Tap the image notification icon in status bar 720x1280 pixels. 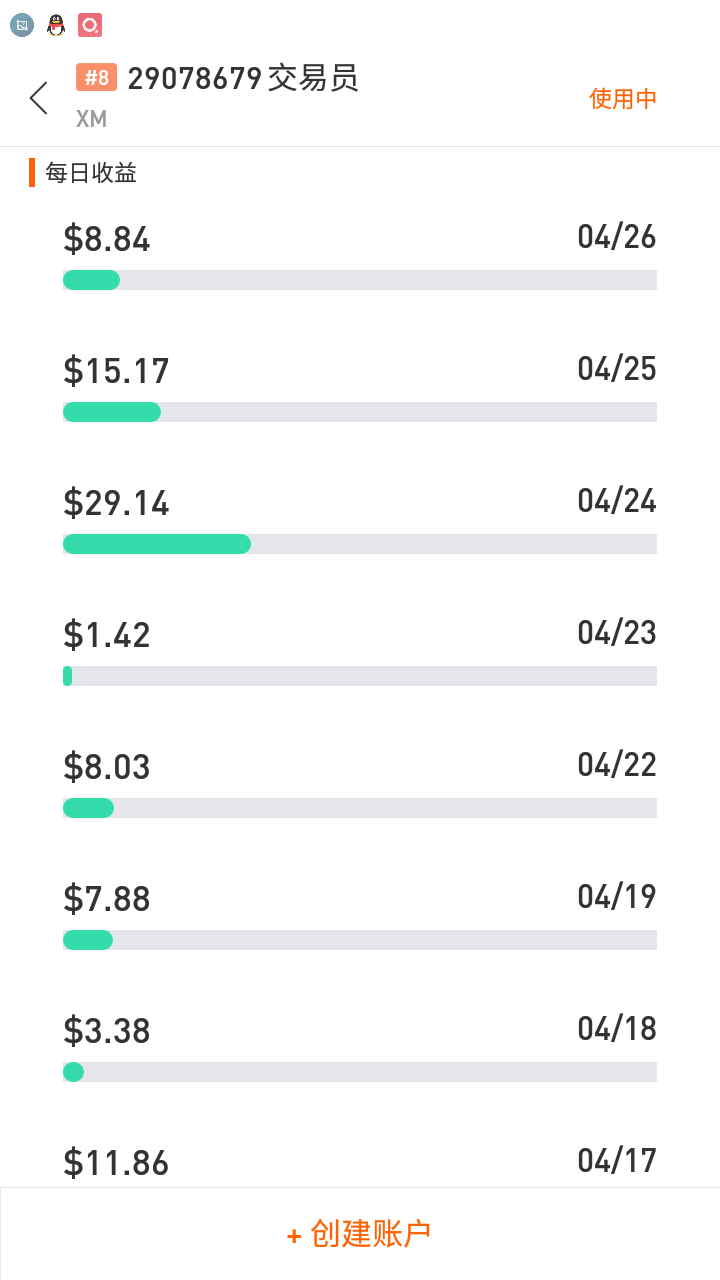[x=22, y=26]
